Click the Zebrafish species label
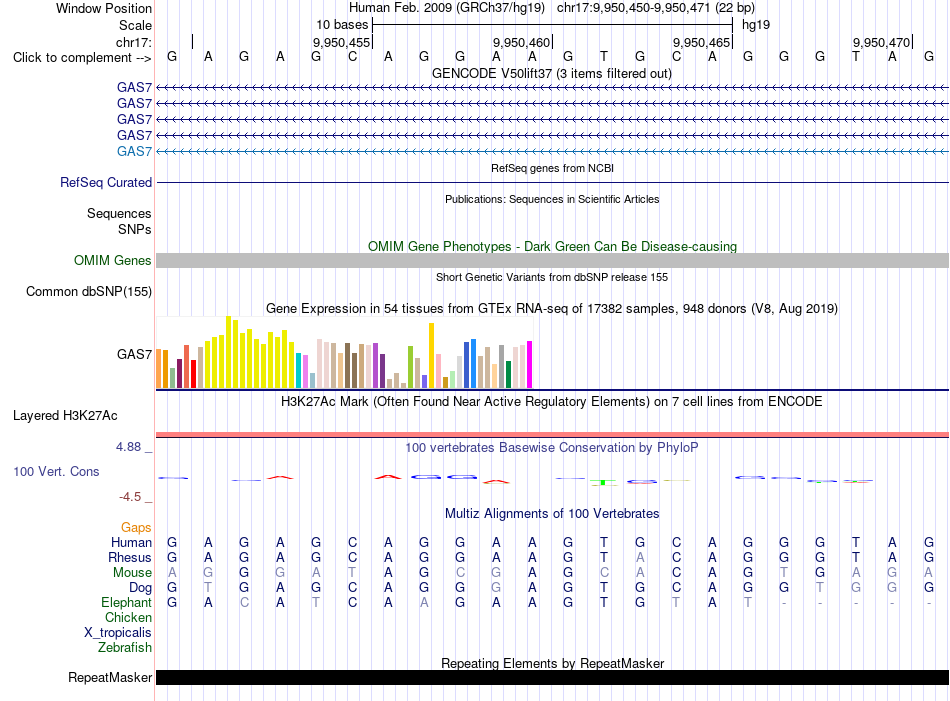Screen dimensions: 950x701 124,648
